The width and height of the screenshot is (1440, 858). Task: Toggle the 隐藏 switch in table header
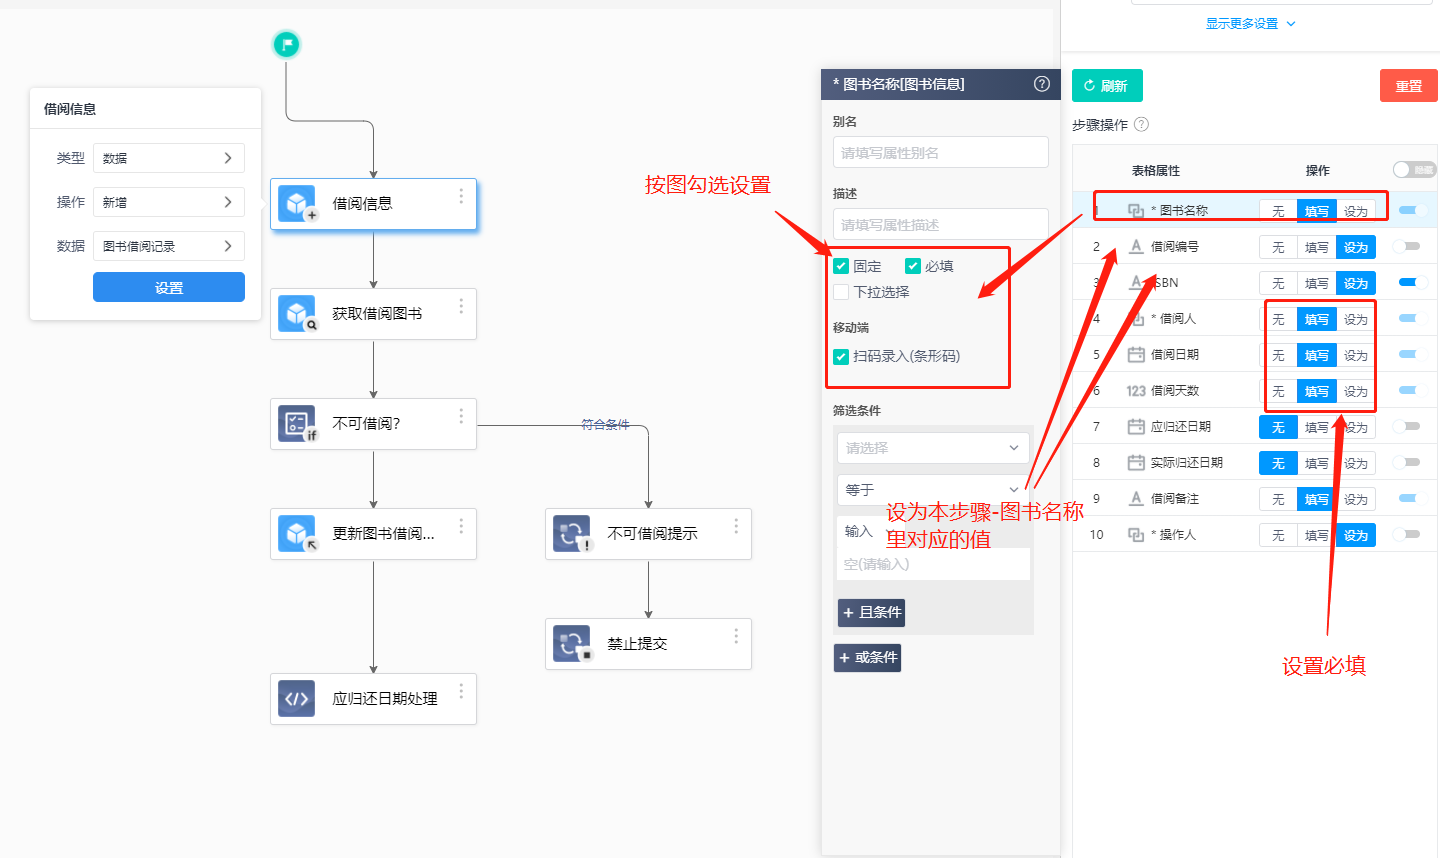pyautogui.click(x=1414, y=170)
